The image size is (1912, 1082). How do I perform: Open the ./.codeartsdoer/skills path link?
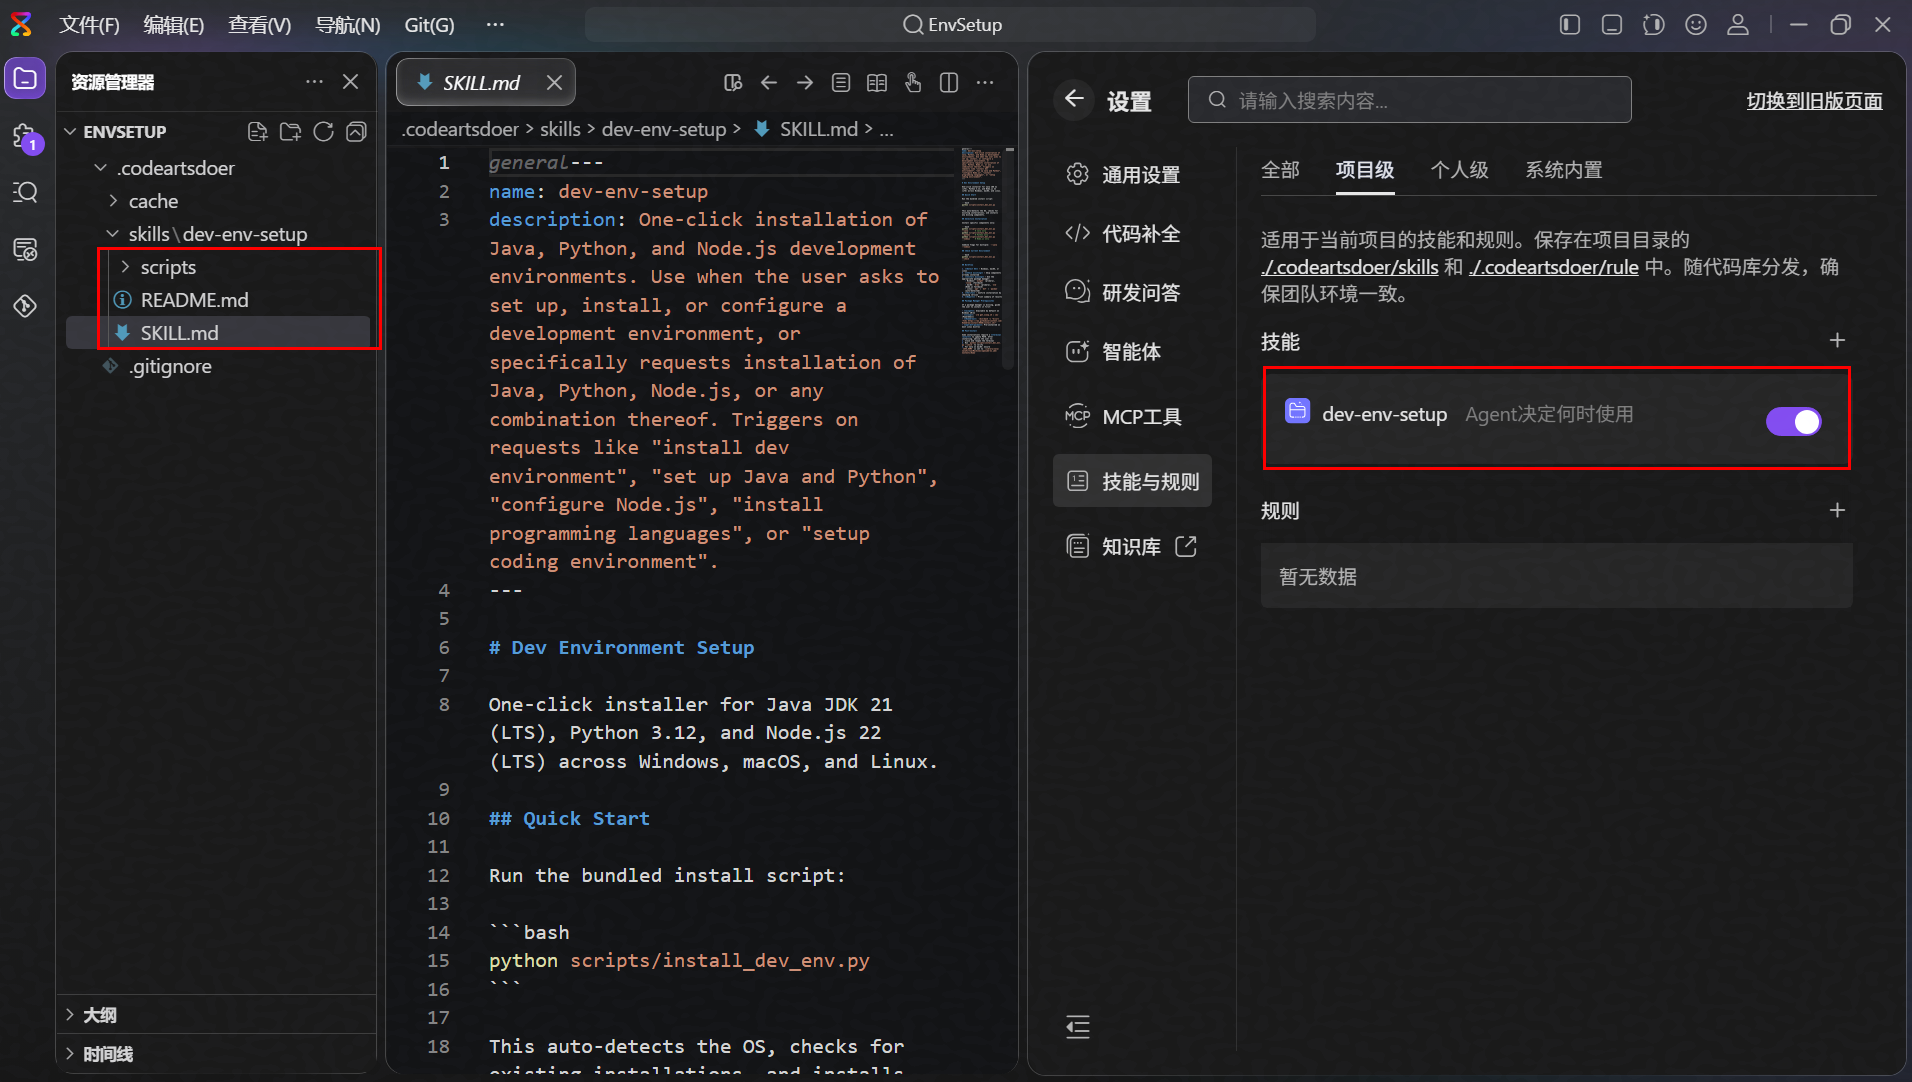click(1349, 267)
